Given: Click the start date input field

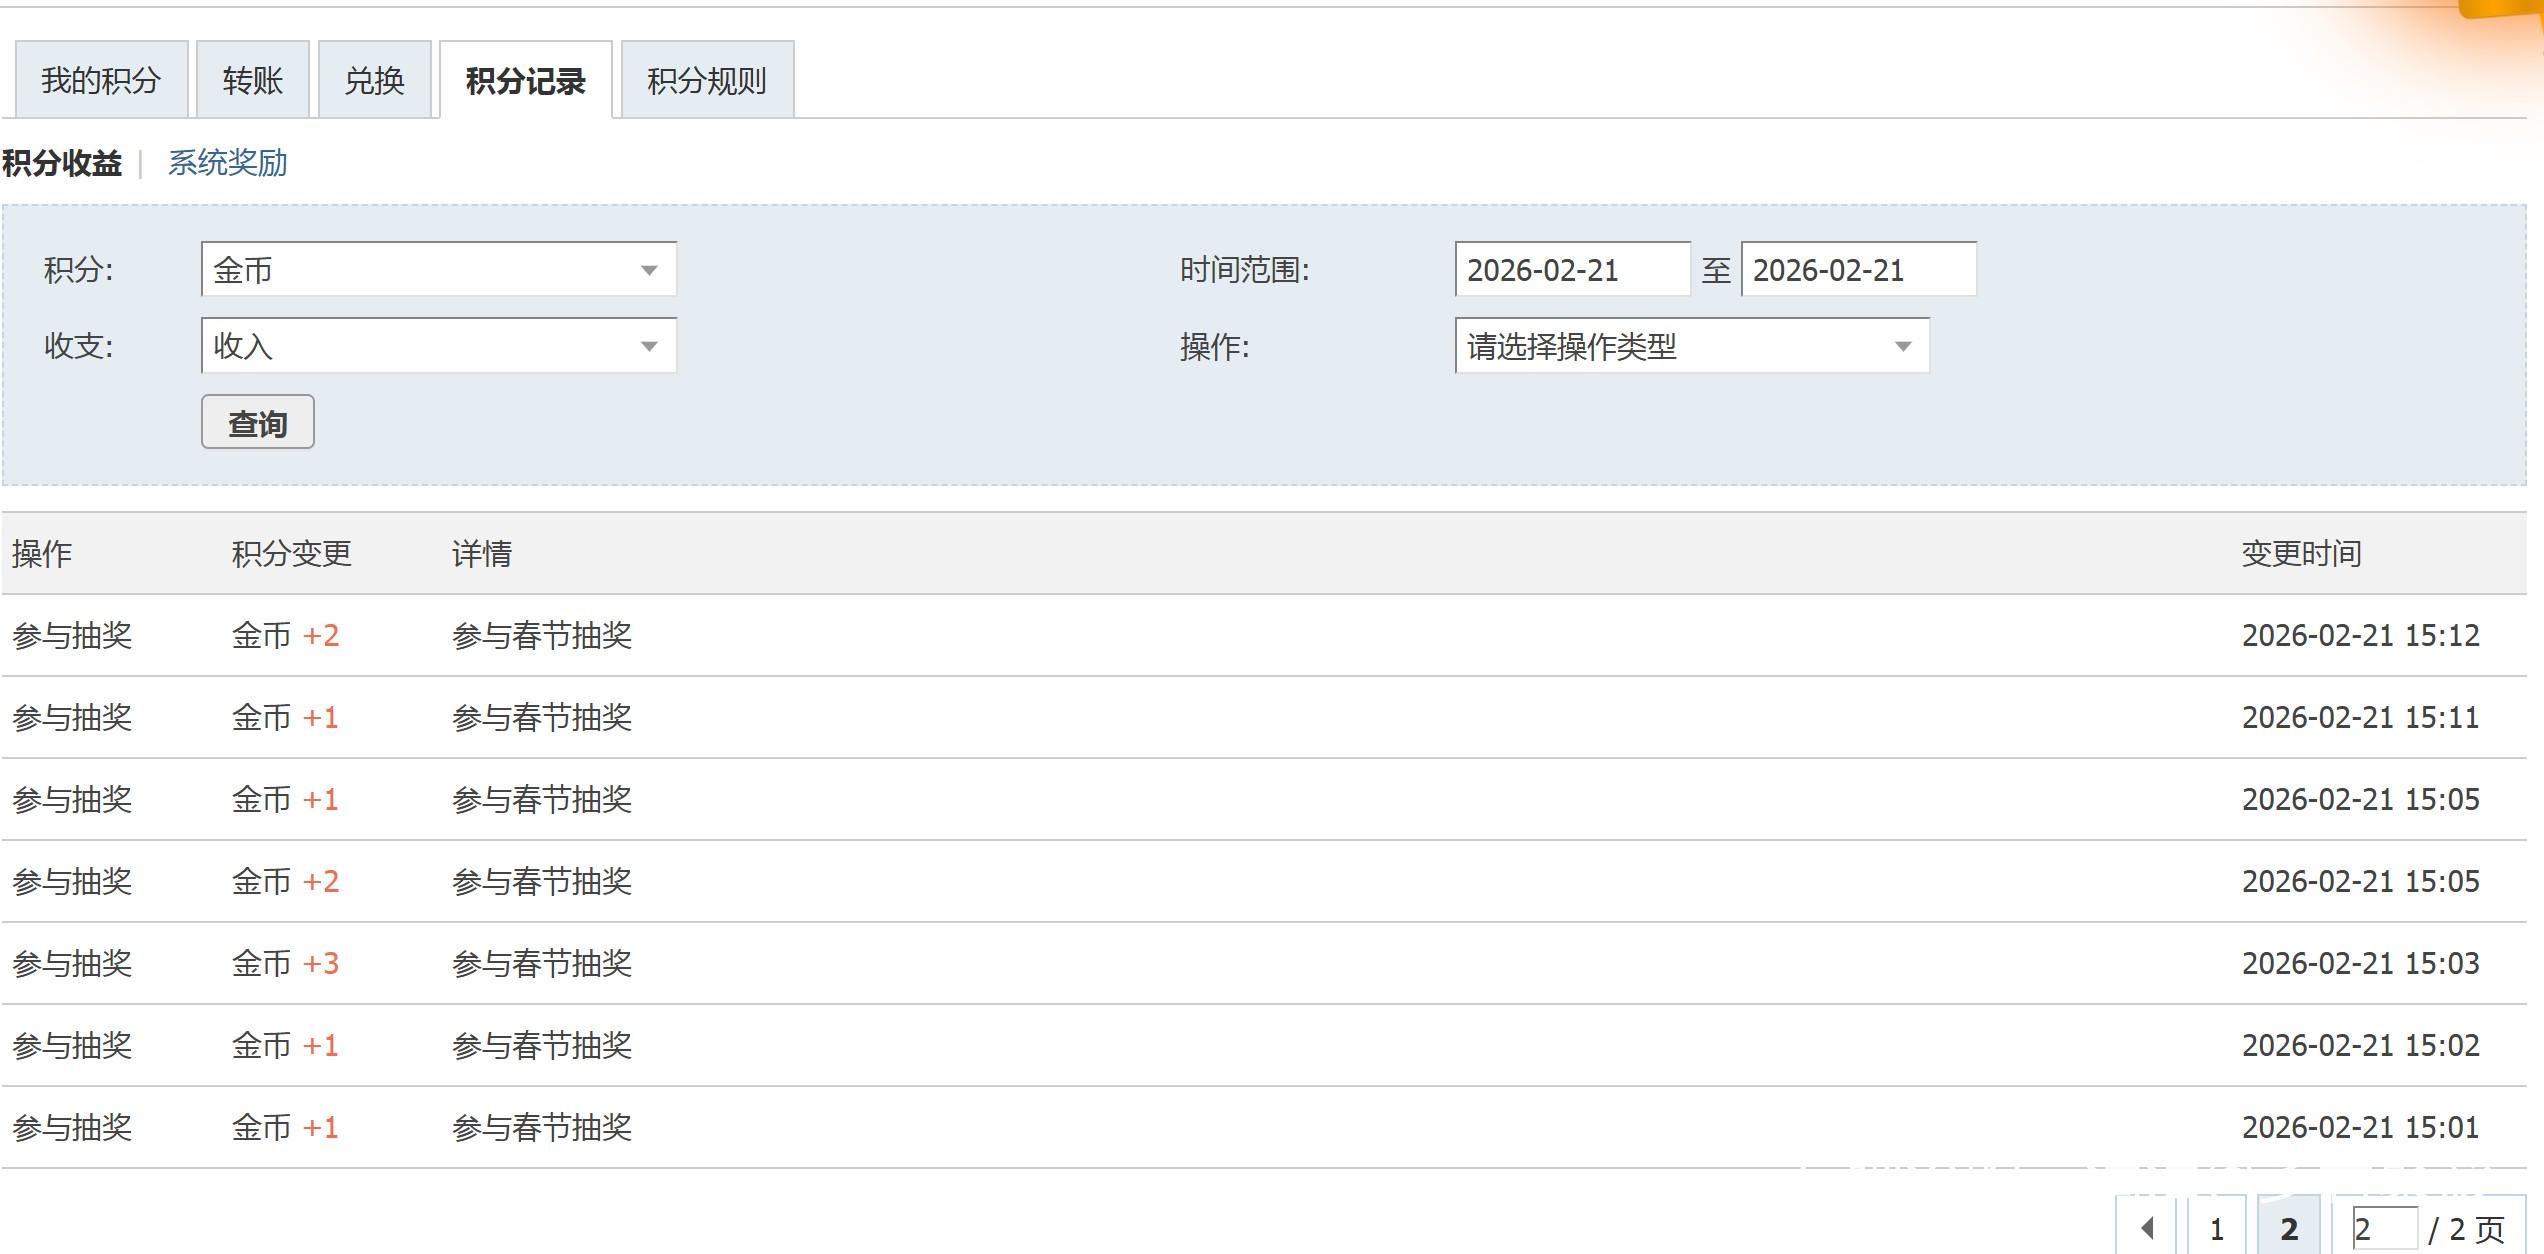Looking at the screenshot, I should point(1571,270).
